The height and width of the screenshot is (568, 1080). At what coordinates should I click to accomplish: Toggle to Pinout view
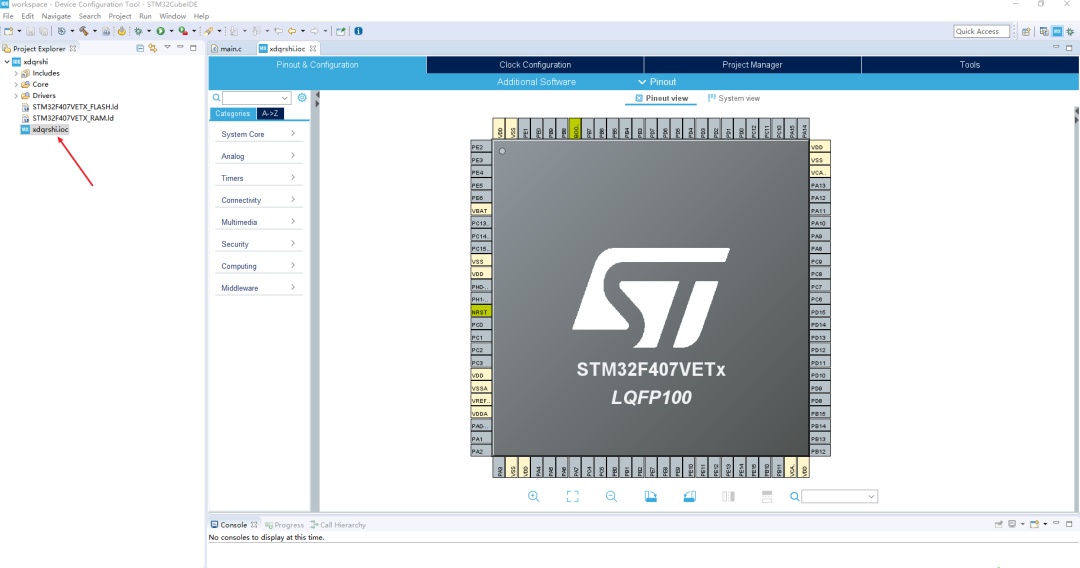click(x=661, y=98)
